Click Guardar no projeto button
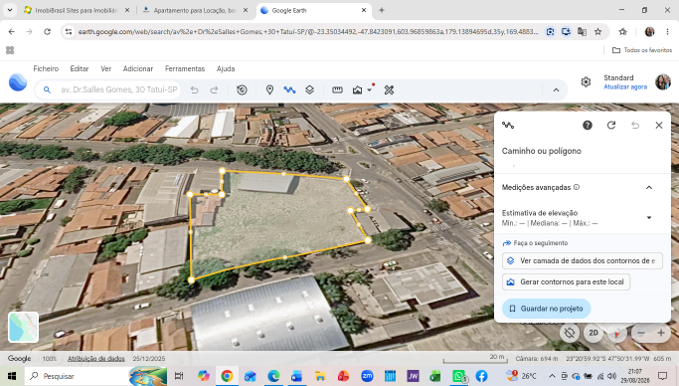 coord(546,308)
